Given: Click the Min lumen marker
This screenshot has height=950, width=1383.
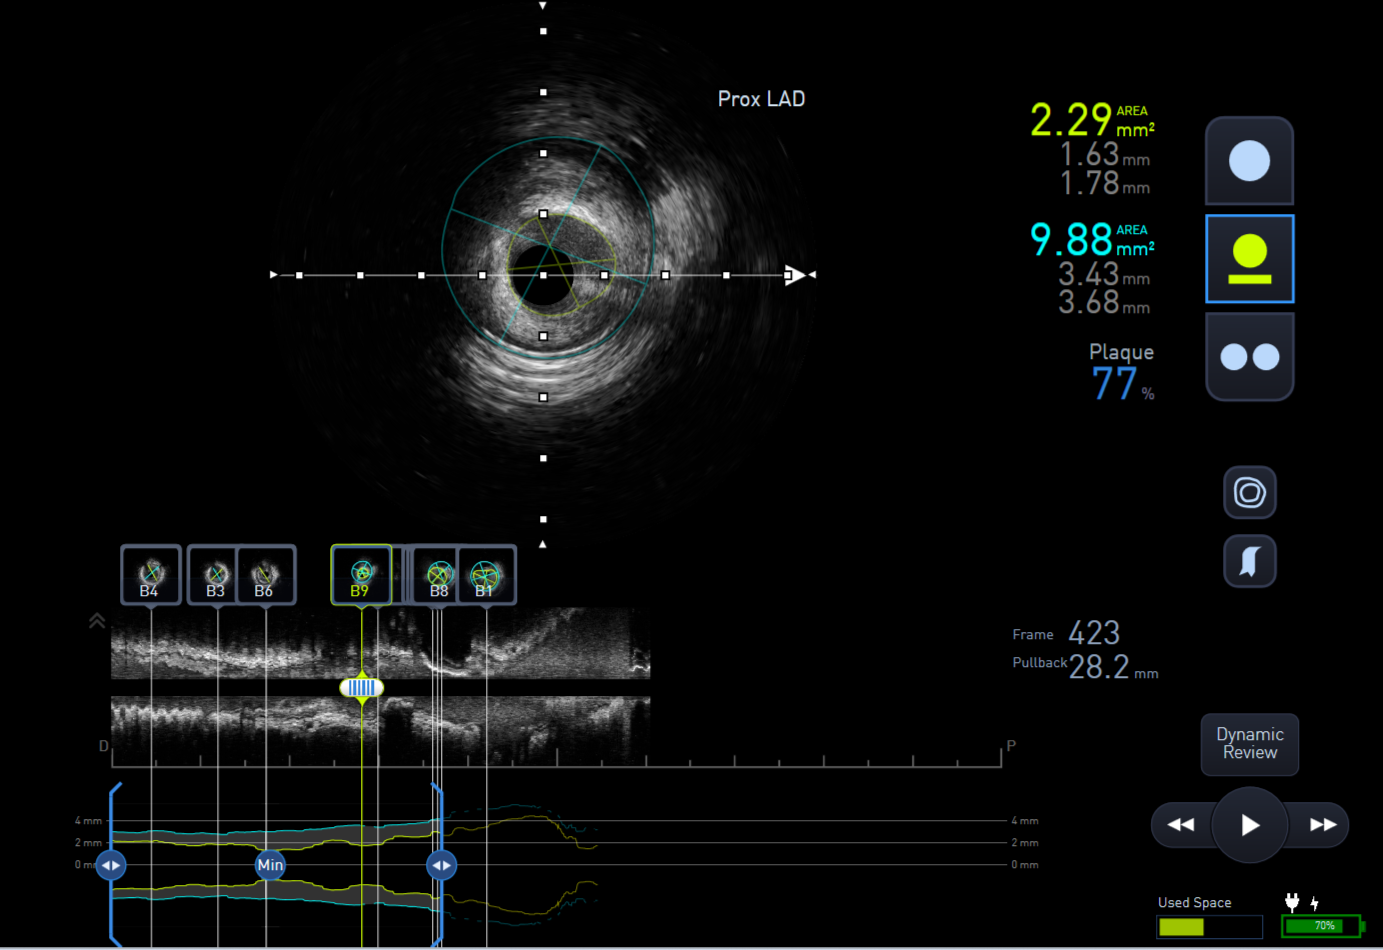Looking at the screenshot, I should coord(270,865).
